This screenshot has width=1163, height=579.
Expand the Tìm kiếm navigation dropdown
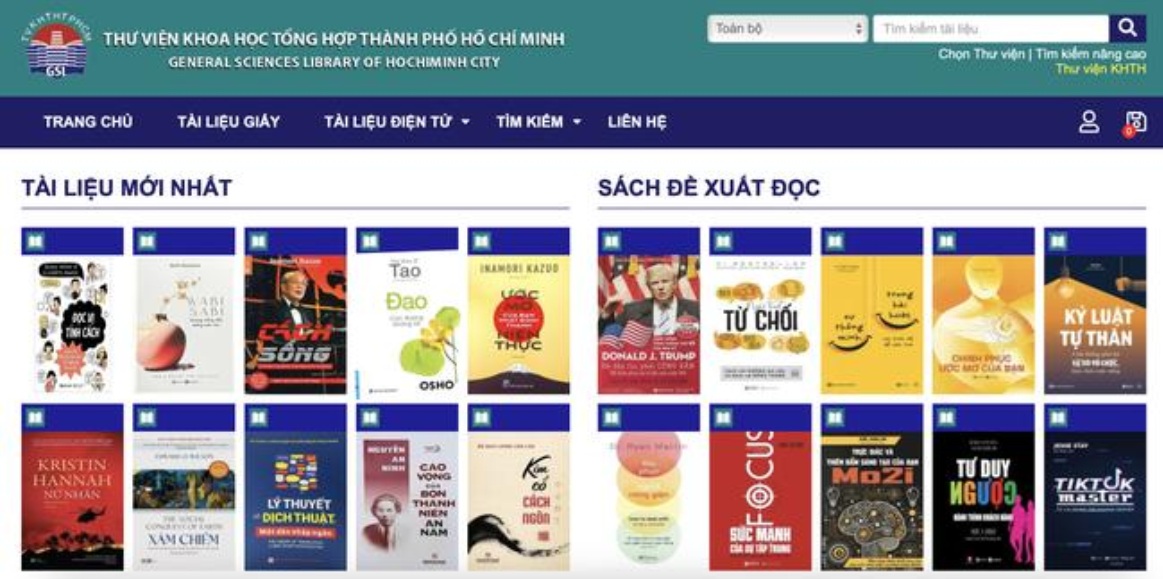(x=538, y=122)
